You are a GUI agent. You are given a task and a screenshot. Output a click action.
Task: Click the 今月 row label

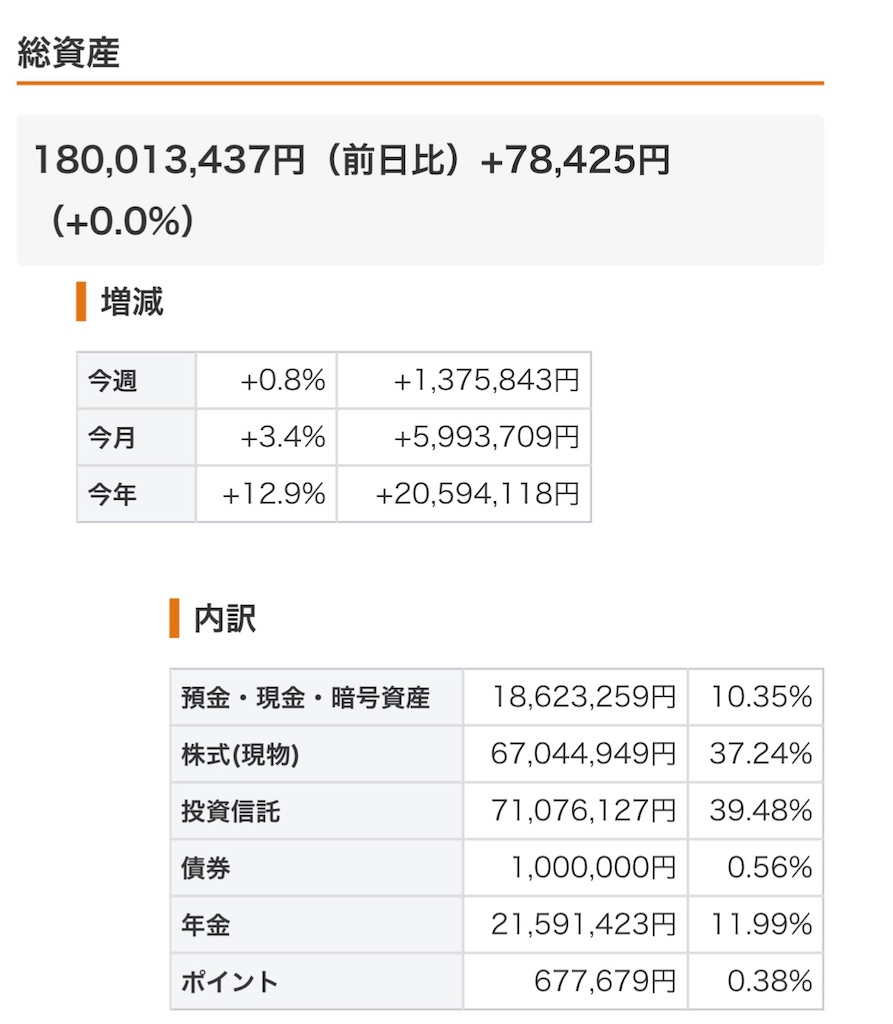click(112, 437)
